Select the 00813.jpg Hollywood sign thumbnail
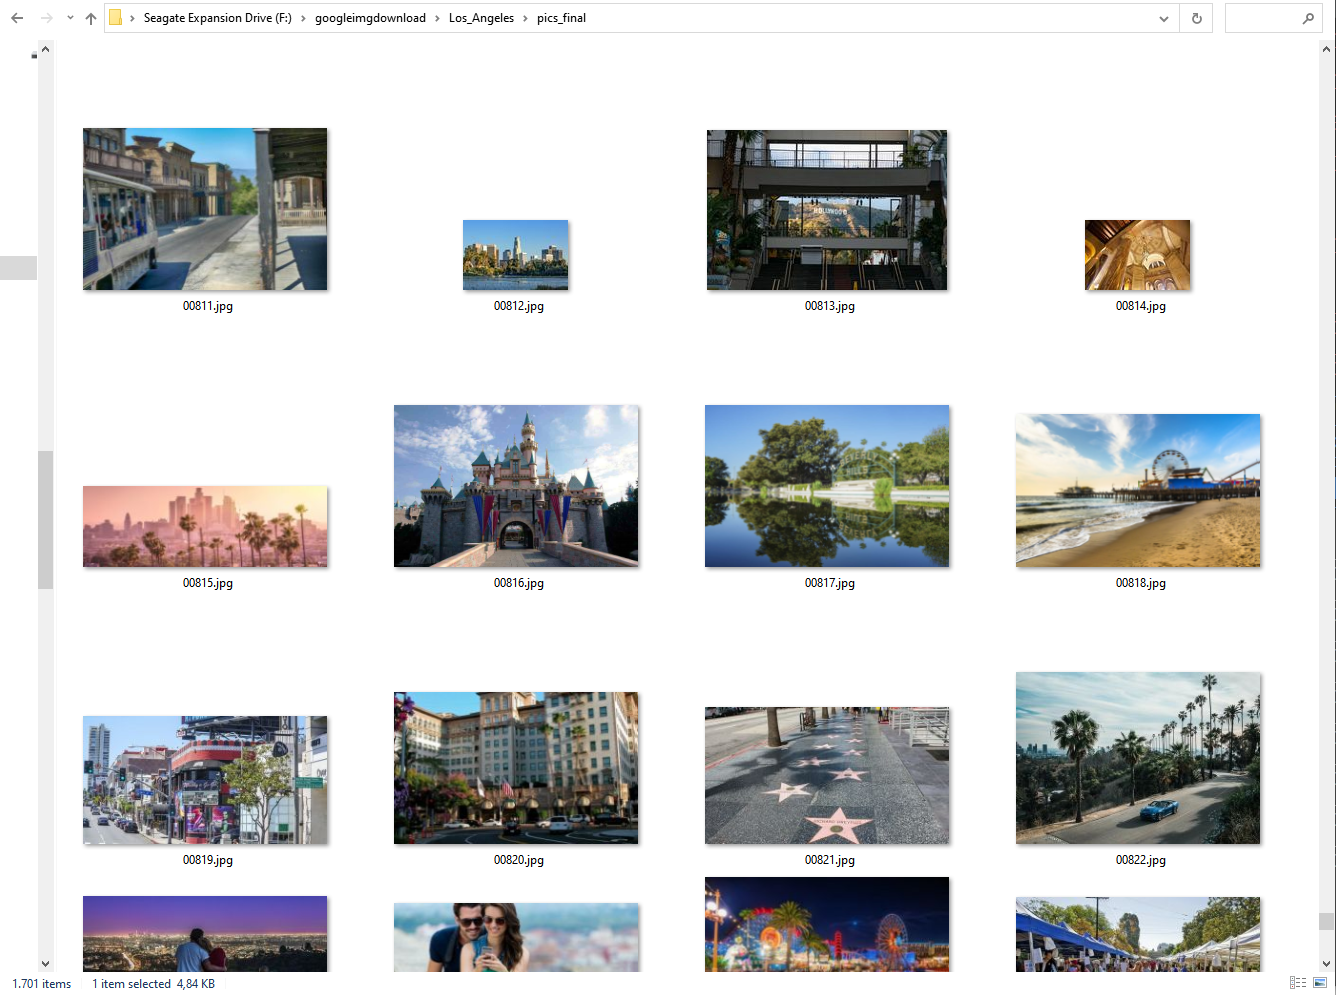This screenshot has width=1336, height=995. tap(827, 210)
